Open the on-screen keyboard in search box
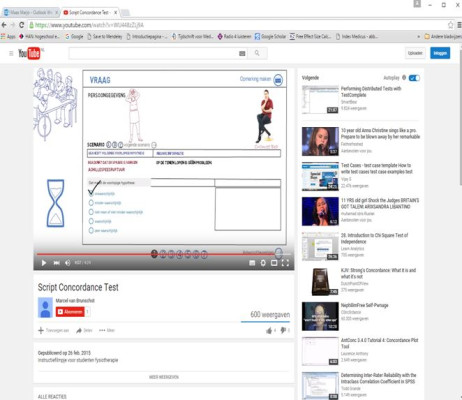This screenshot has height=400, width=462. point(242,53)
